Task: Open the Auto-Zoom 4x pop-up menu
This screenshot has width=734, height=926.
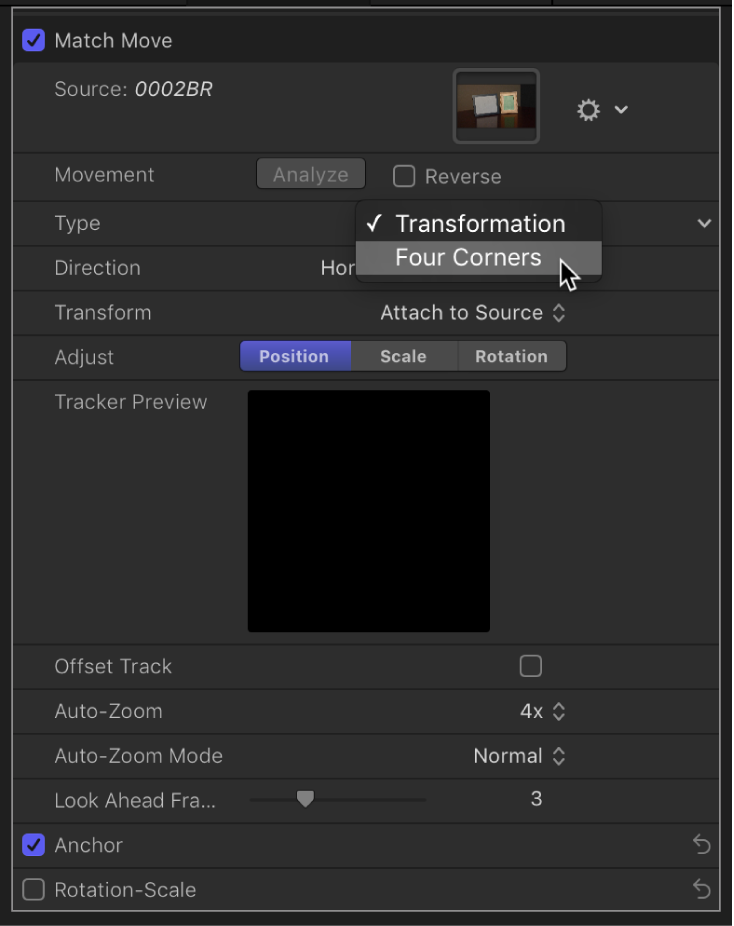Action: click(543, 712)
